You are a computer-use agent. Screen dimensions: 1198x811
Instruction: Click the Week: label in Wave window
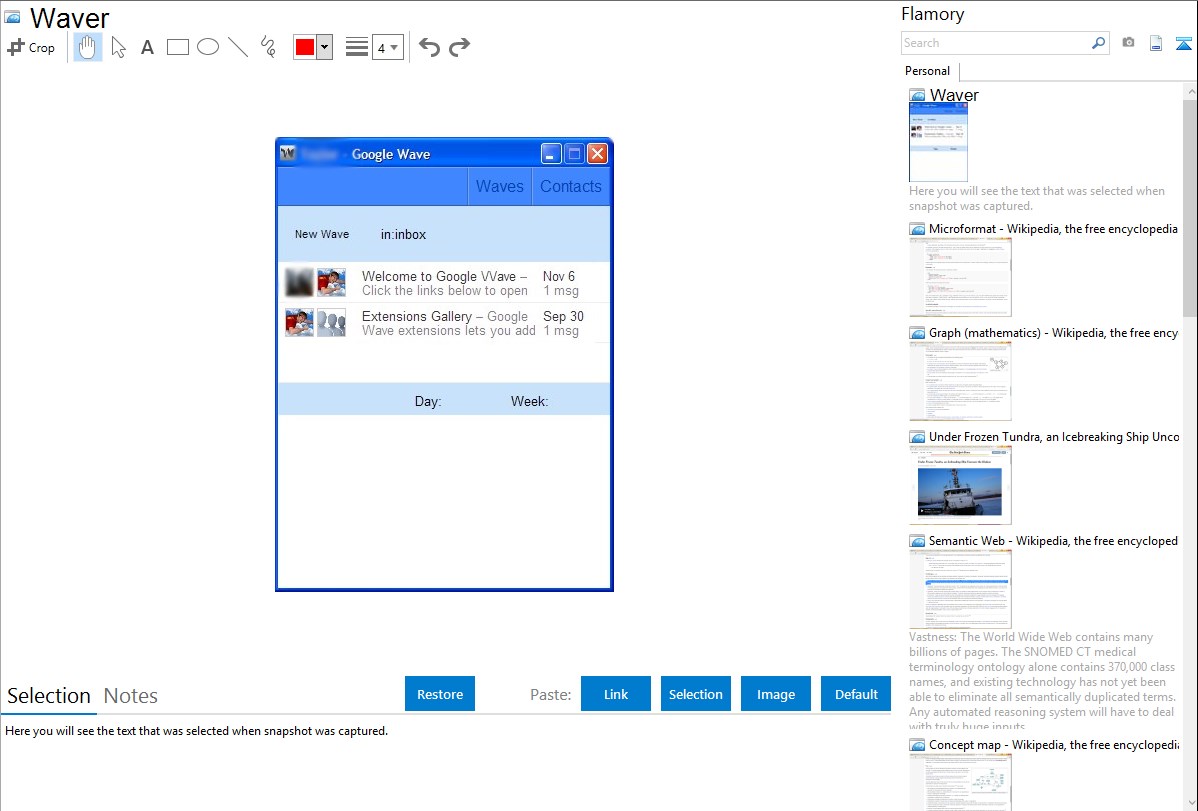pos(529,401)
